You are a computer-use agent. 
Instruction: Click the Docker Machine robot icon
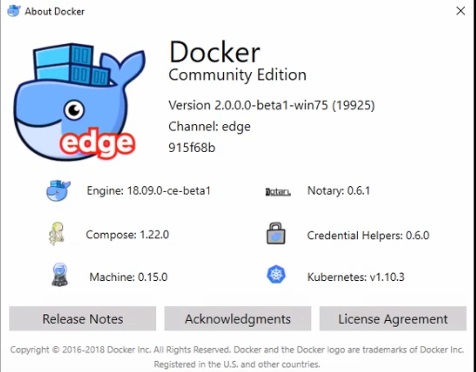coord(60,275)
